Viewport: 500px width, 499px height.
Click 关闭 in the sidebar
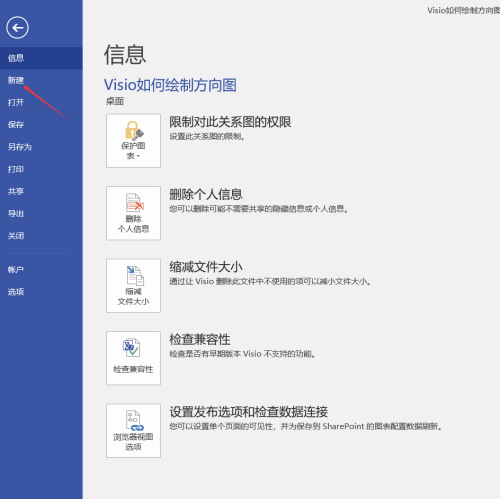click(x=41, y=236)
